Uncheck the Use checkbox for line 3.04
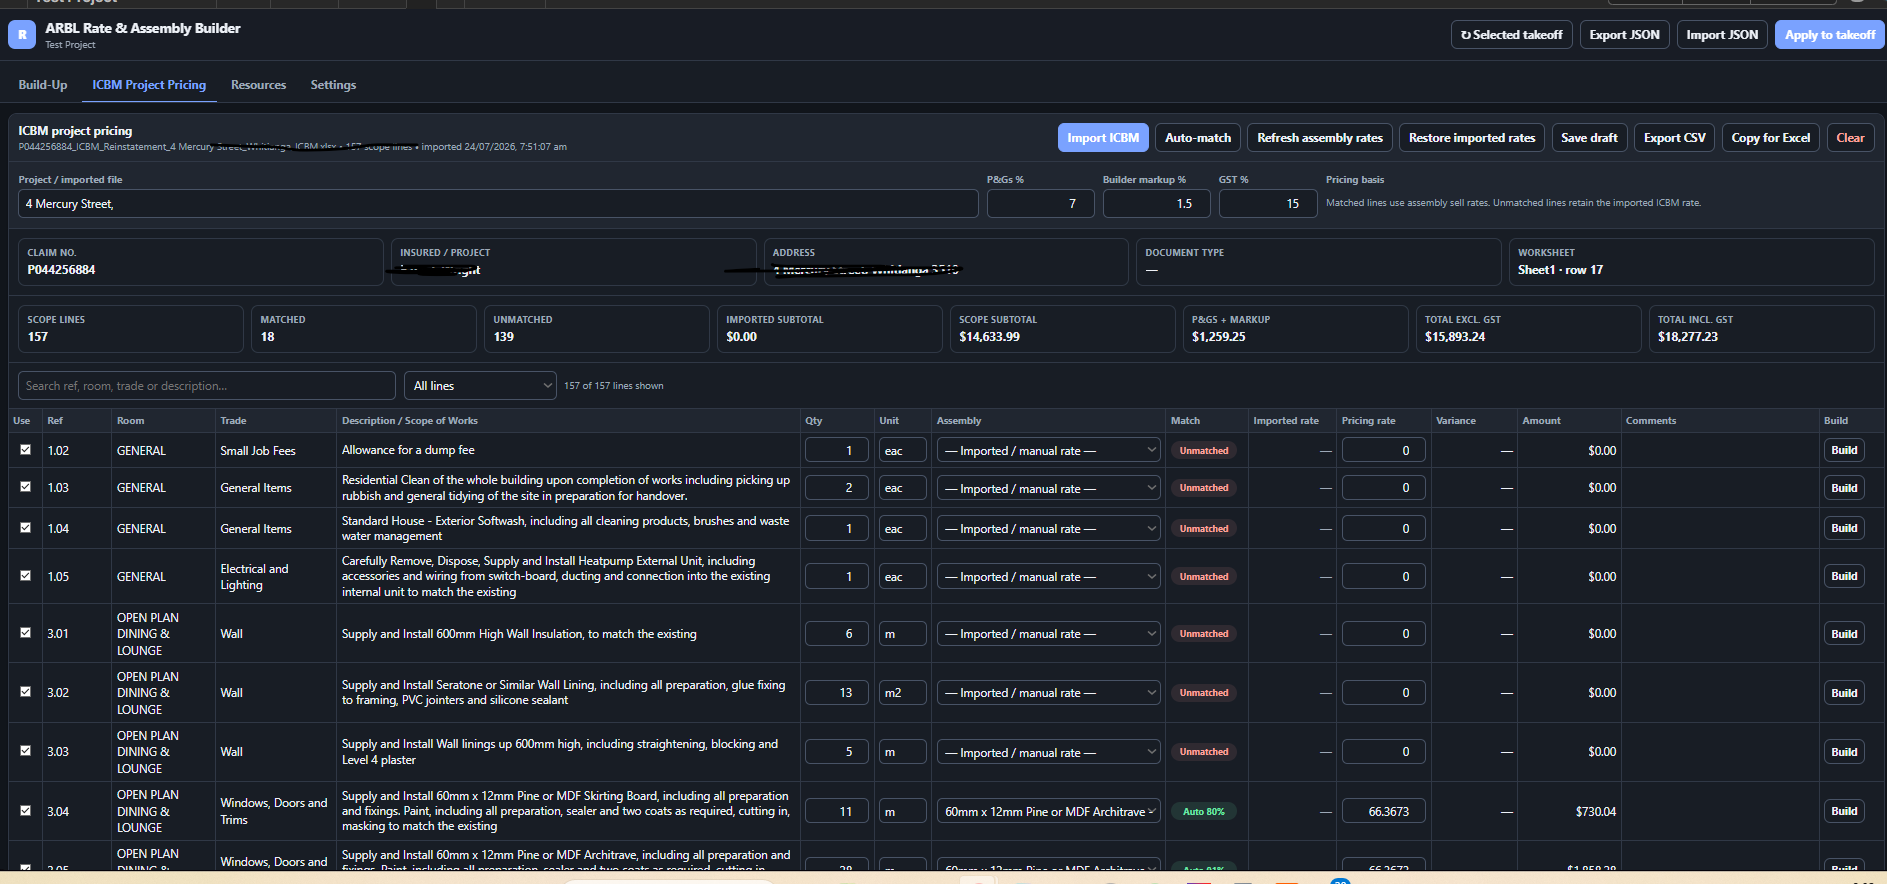The height and width of the screenshot is (884, 1887). [26, 811]
